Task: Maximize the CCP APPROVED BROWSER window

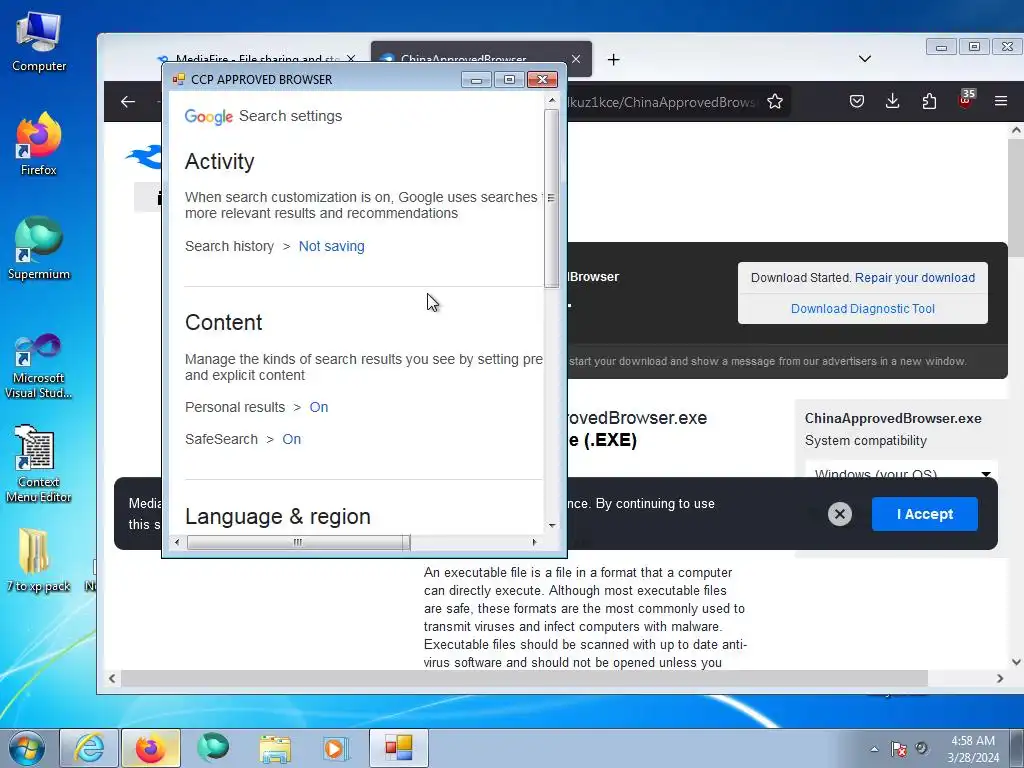Action: pyautogui.click(x=509, y=80)
